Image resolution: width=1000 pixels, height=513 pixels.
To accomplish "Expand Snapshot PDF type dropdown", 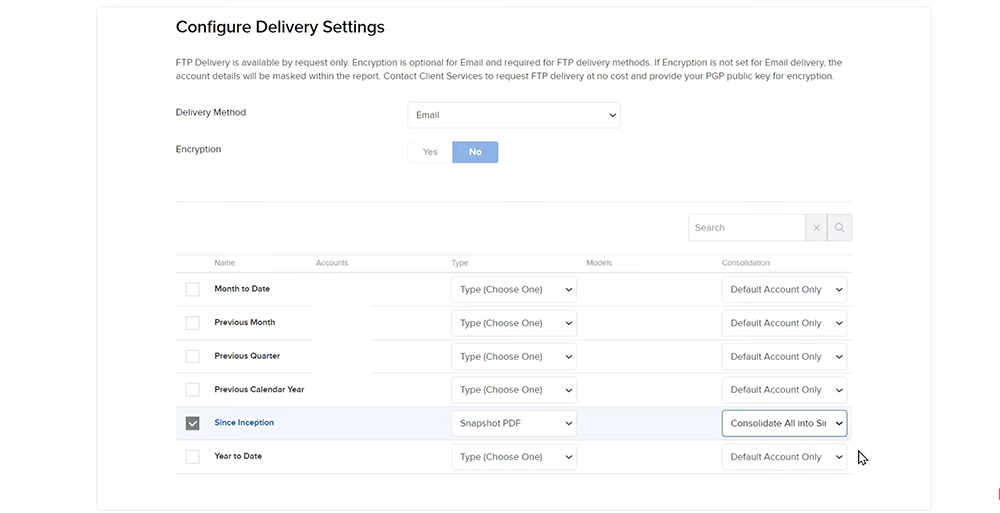I will (x=514, y=423).
